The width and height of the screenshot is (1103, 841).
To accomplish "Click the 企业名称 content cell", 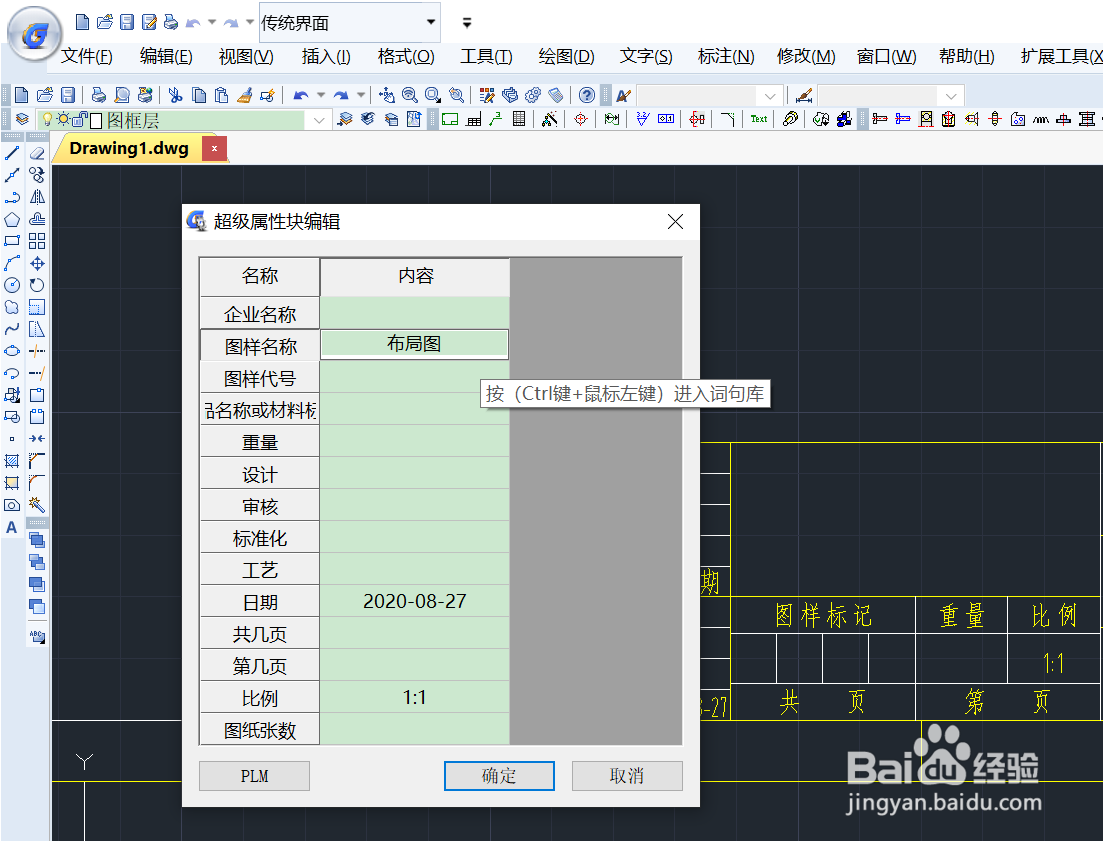I will click(x=414, y=313).
